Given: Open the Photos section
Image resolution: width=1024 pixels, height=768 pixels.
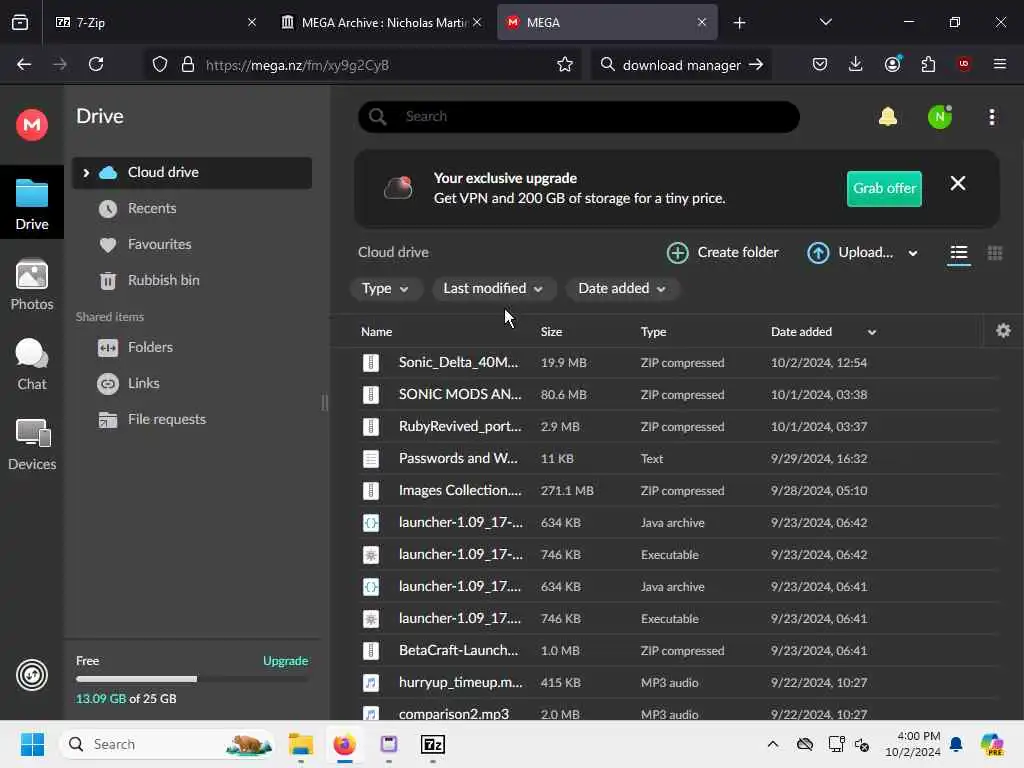Looking at the screenshot, I should coord(31,285).
